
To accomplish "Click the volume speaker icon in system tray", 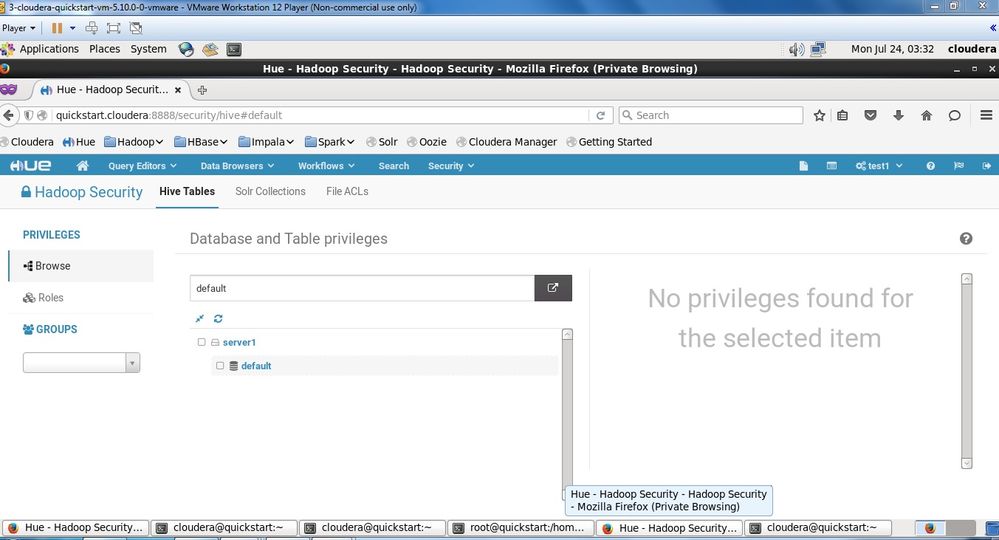I will (x=796, y=49).
